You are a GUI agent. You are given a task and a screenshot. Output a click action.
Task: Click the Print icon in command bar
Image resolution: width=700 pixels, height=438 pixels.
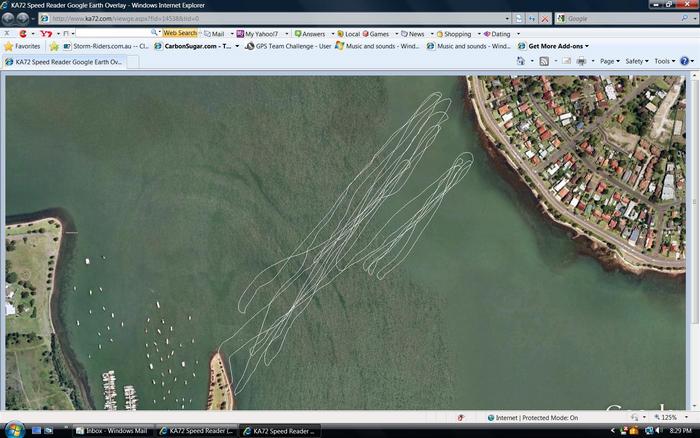coord(581,61)
